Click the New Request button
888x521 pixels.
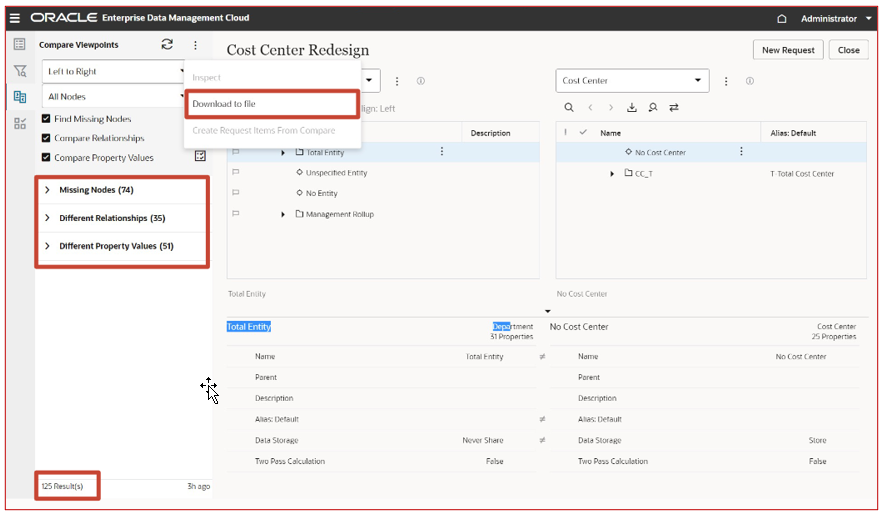[x=788, y=50]
